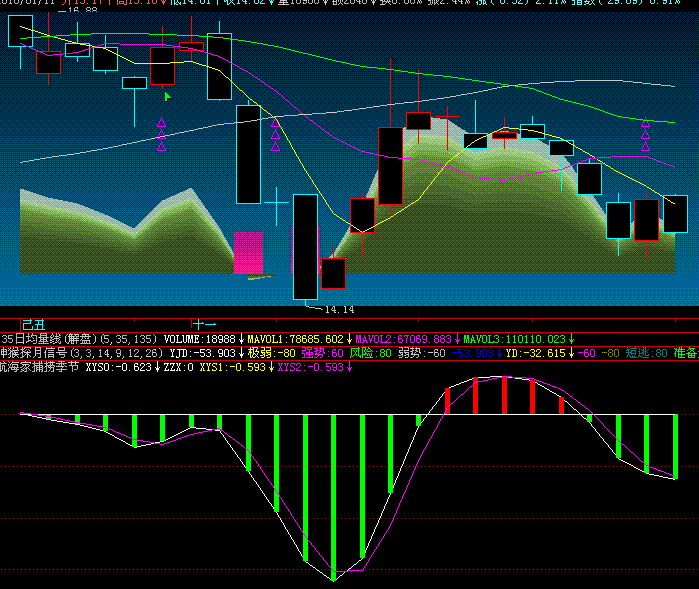Screen dimensions: 699x589
Task: Click the 强势:60 indicator label
Action: point(322,352)
